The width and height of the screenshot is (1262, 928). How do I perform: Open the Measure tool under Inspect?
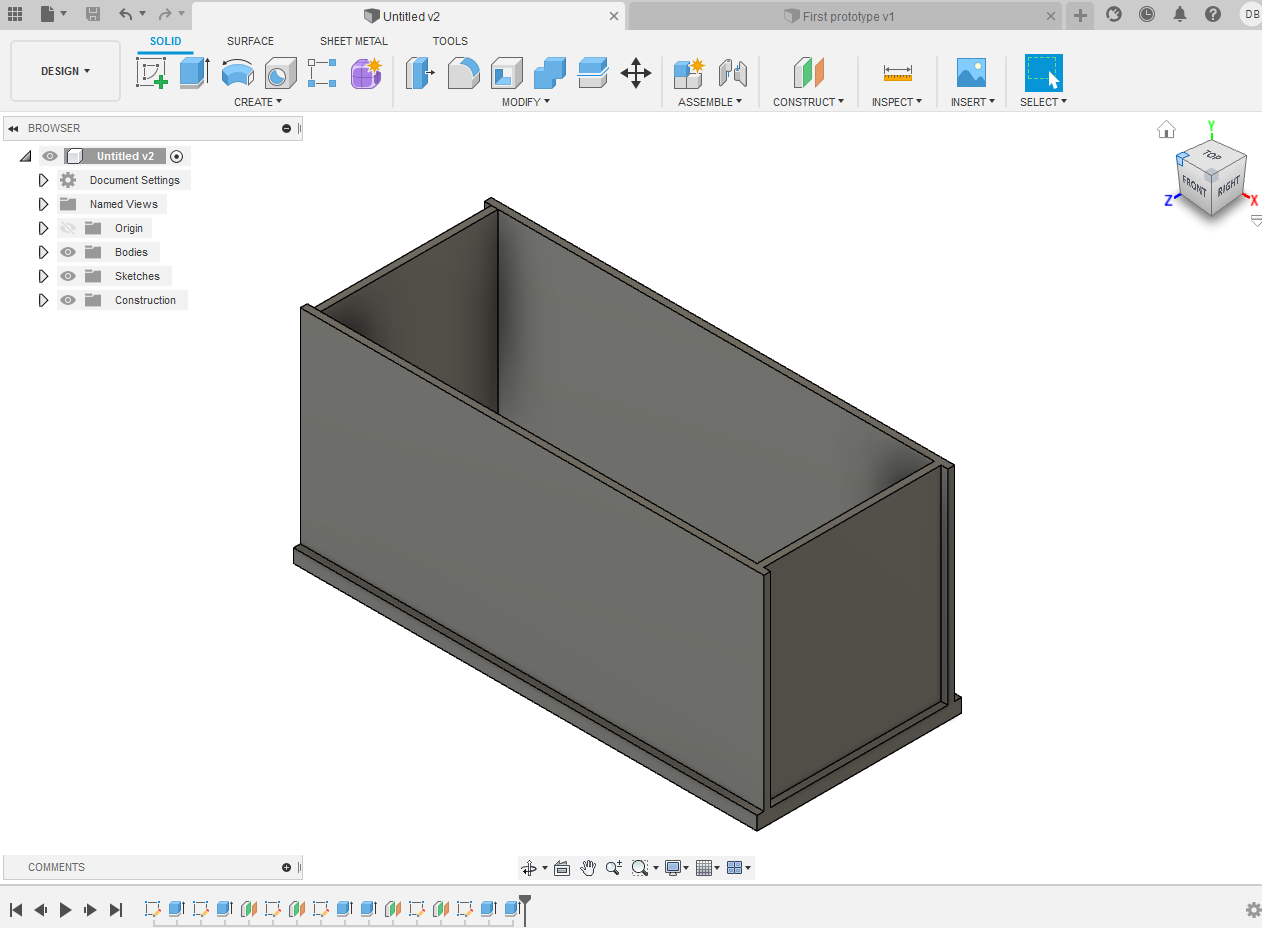click(x=897, y=73)
